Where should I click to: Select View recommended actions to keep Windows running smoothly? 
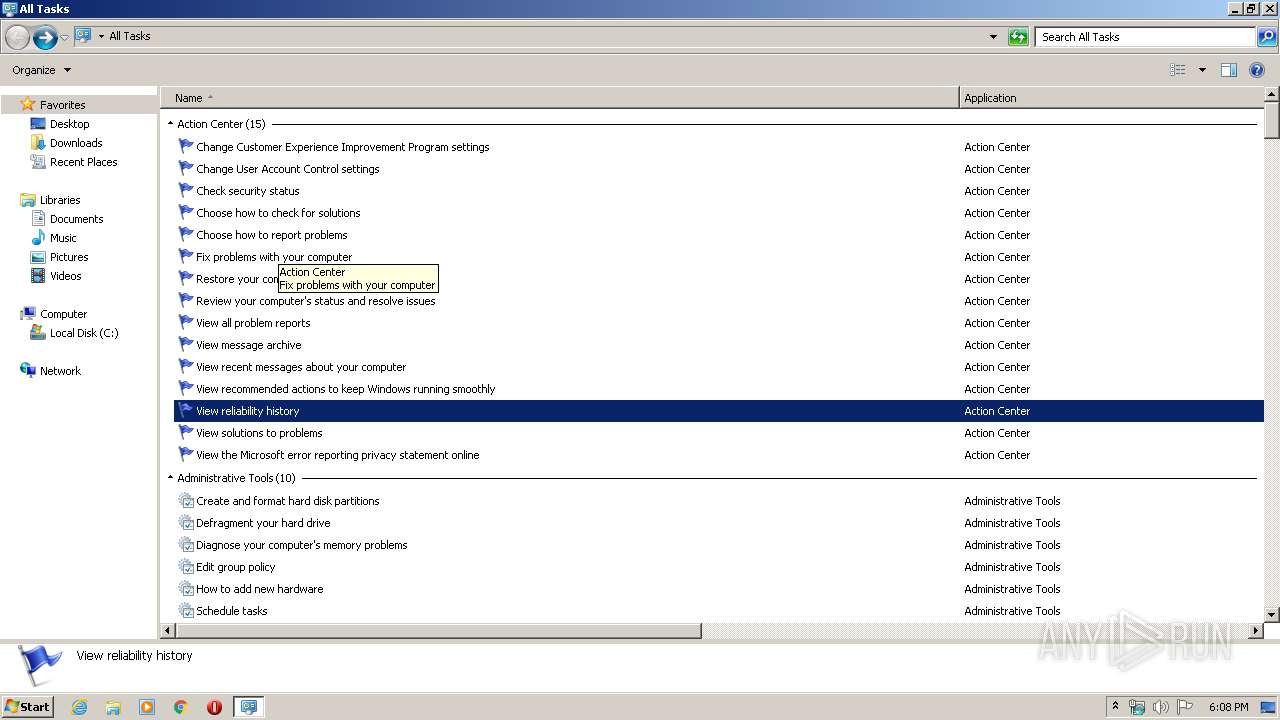point(345,389)
